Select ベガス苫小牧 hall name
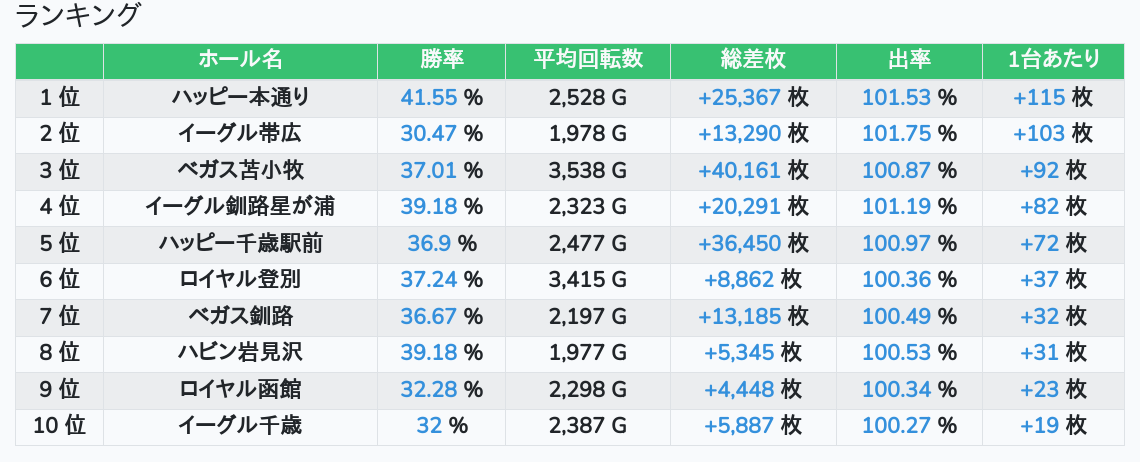 point(240,170)
